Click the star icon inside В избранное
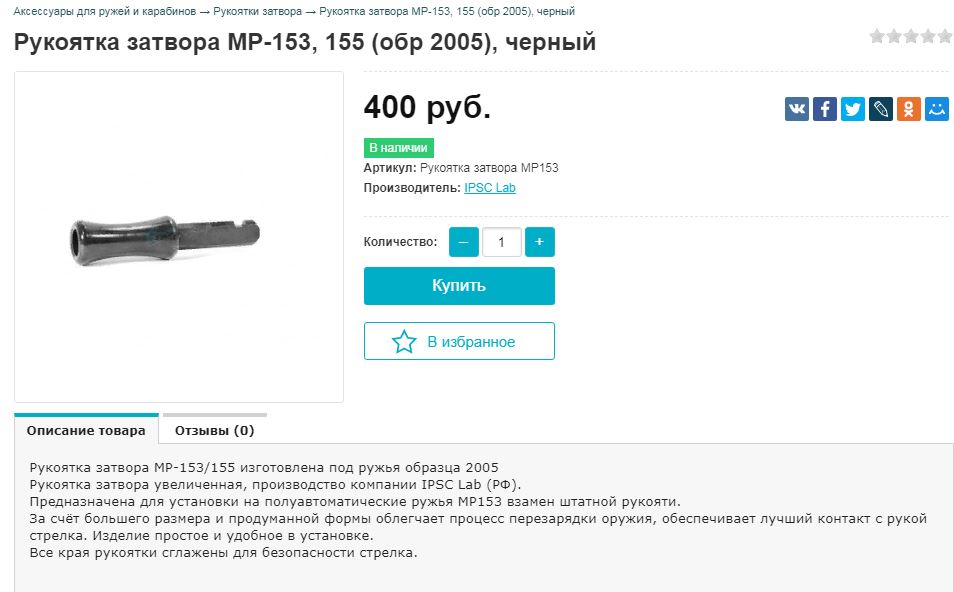 [403, 340]
